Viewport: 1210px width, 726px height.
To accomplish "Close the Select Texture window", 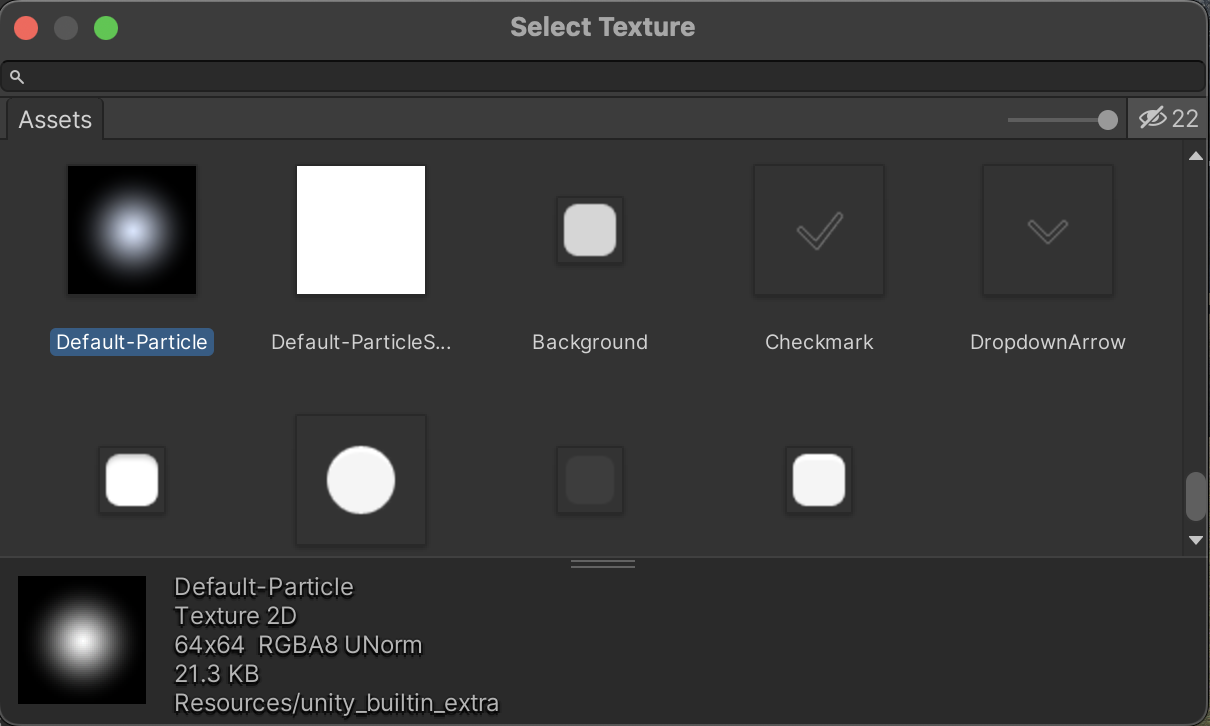I will point(26,28).
